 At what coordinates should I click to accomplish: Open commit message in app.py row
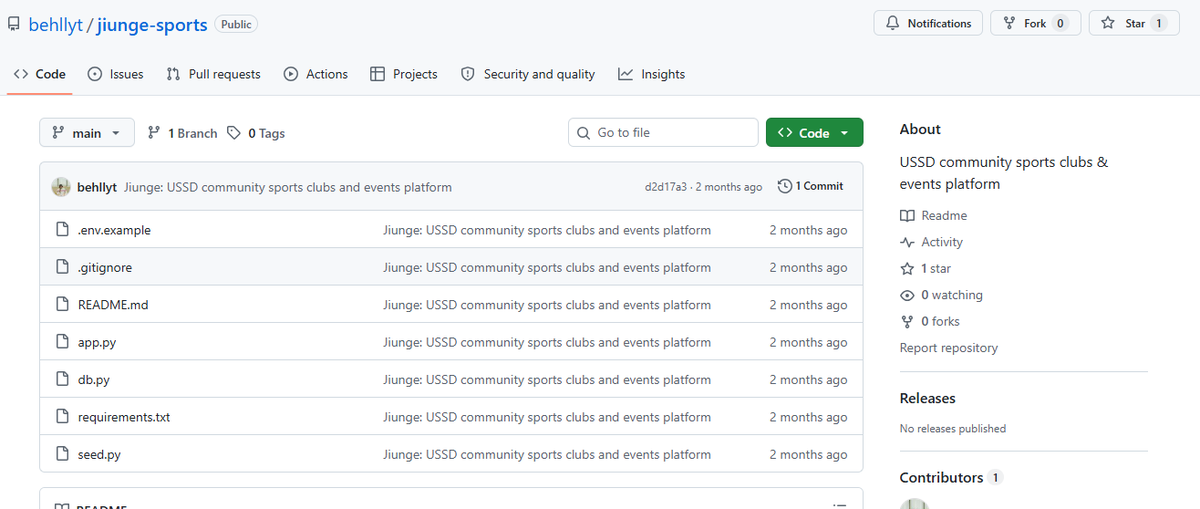point(547,342)
